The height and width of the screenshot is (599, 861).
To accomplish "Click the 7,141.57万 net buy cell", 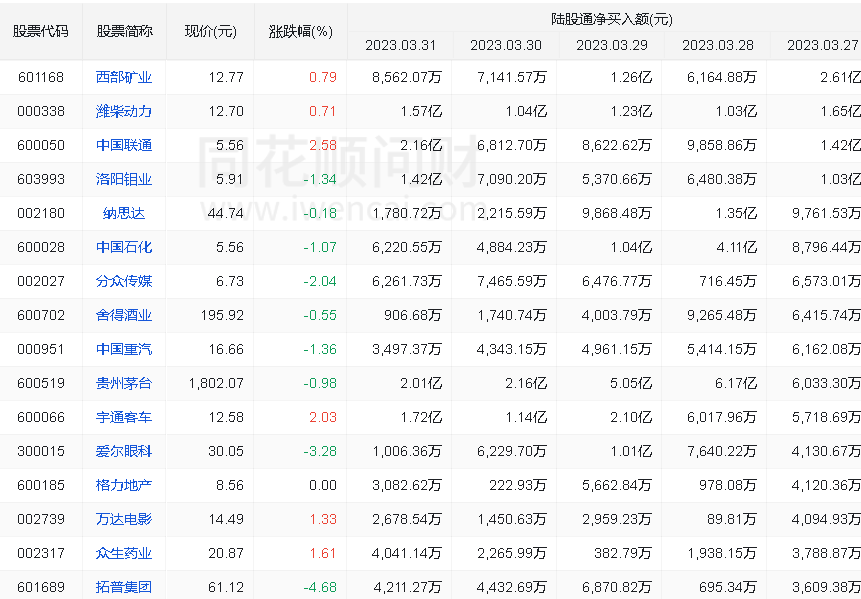I will pos(512,77).
